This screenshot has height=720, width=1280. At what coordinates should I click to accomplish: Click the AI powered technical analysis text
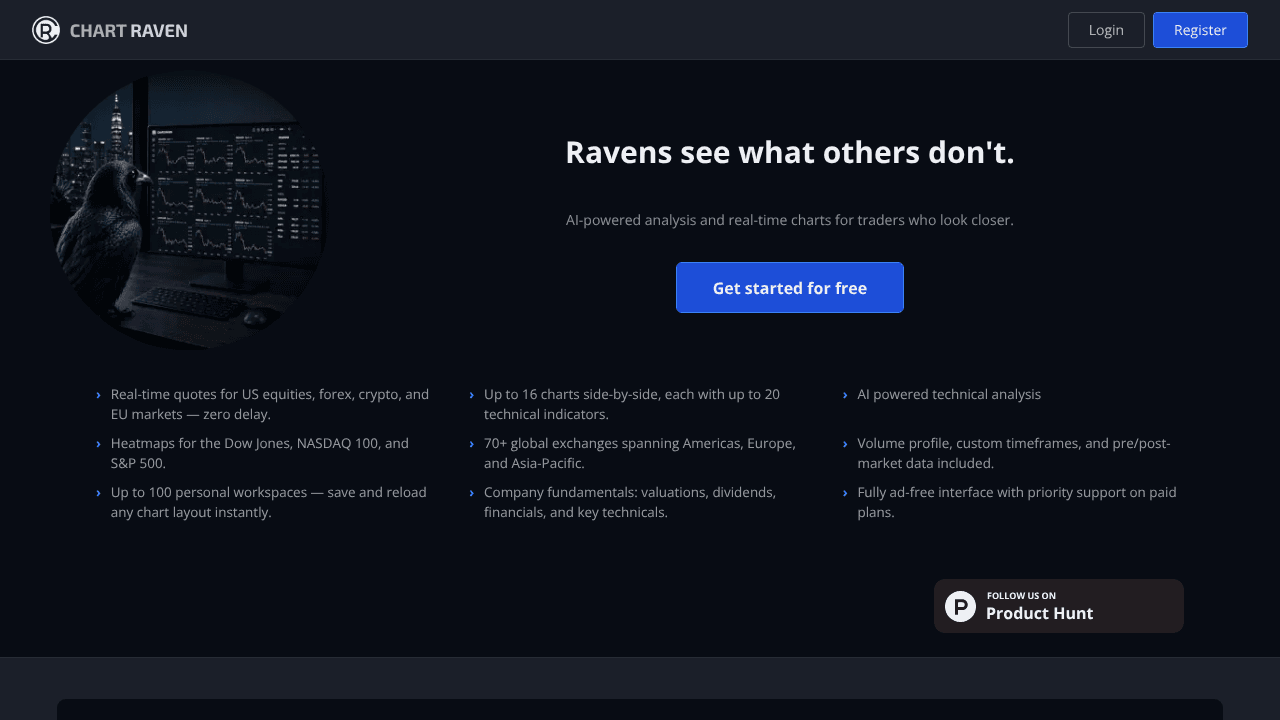point(949,394)
